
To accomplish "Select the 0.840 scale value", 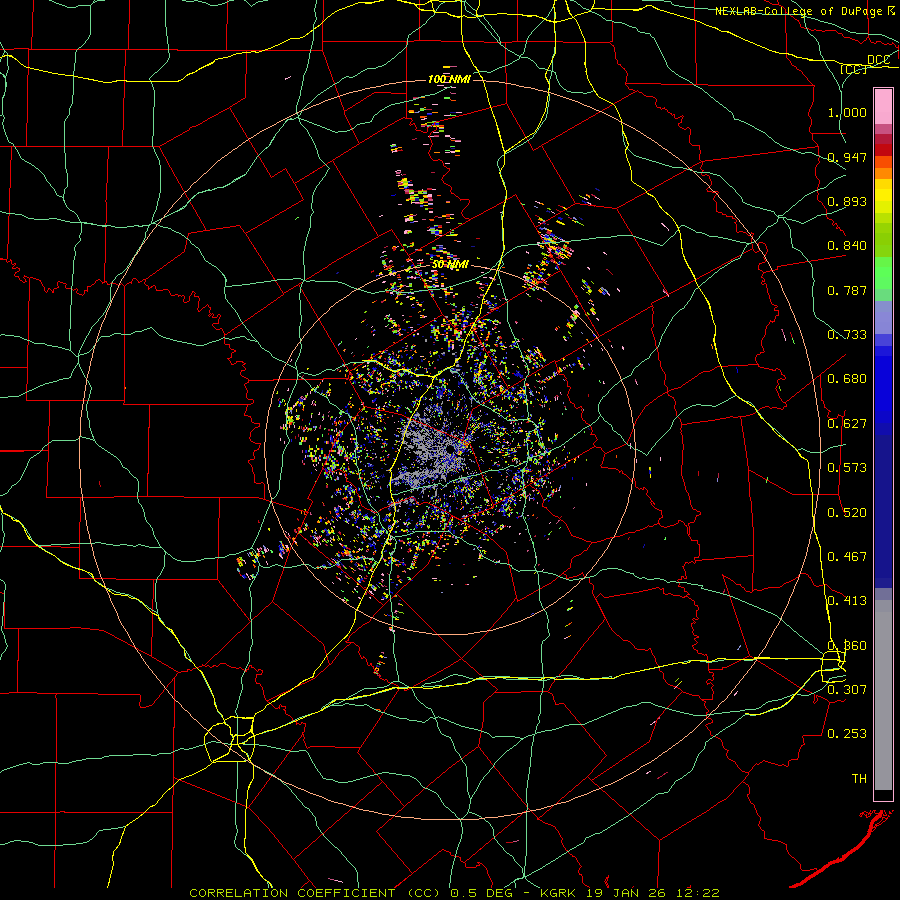I will click(x=847, y=246).
